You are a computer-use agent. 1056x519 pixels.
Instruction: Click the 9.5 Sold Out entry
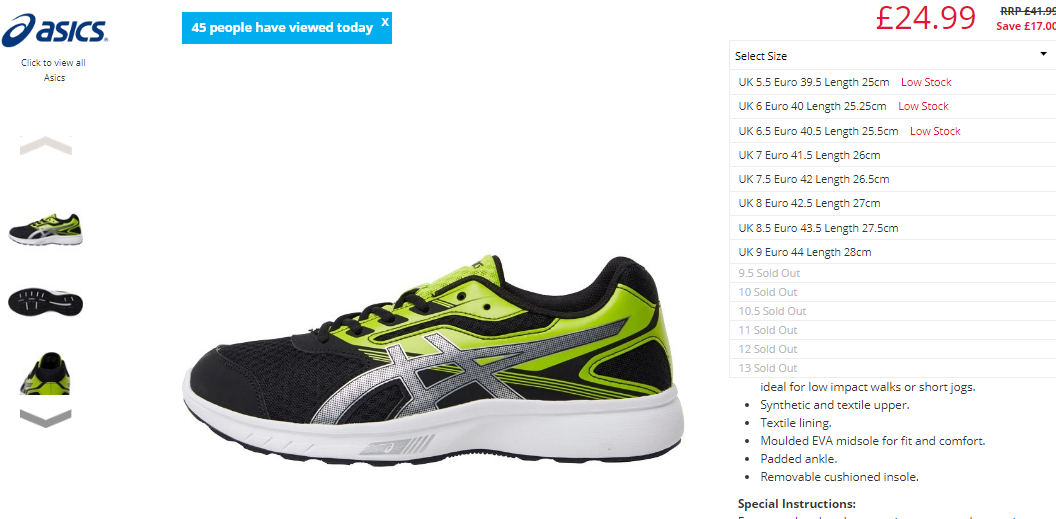pyautogui.click(x=892, y=273)
